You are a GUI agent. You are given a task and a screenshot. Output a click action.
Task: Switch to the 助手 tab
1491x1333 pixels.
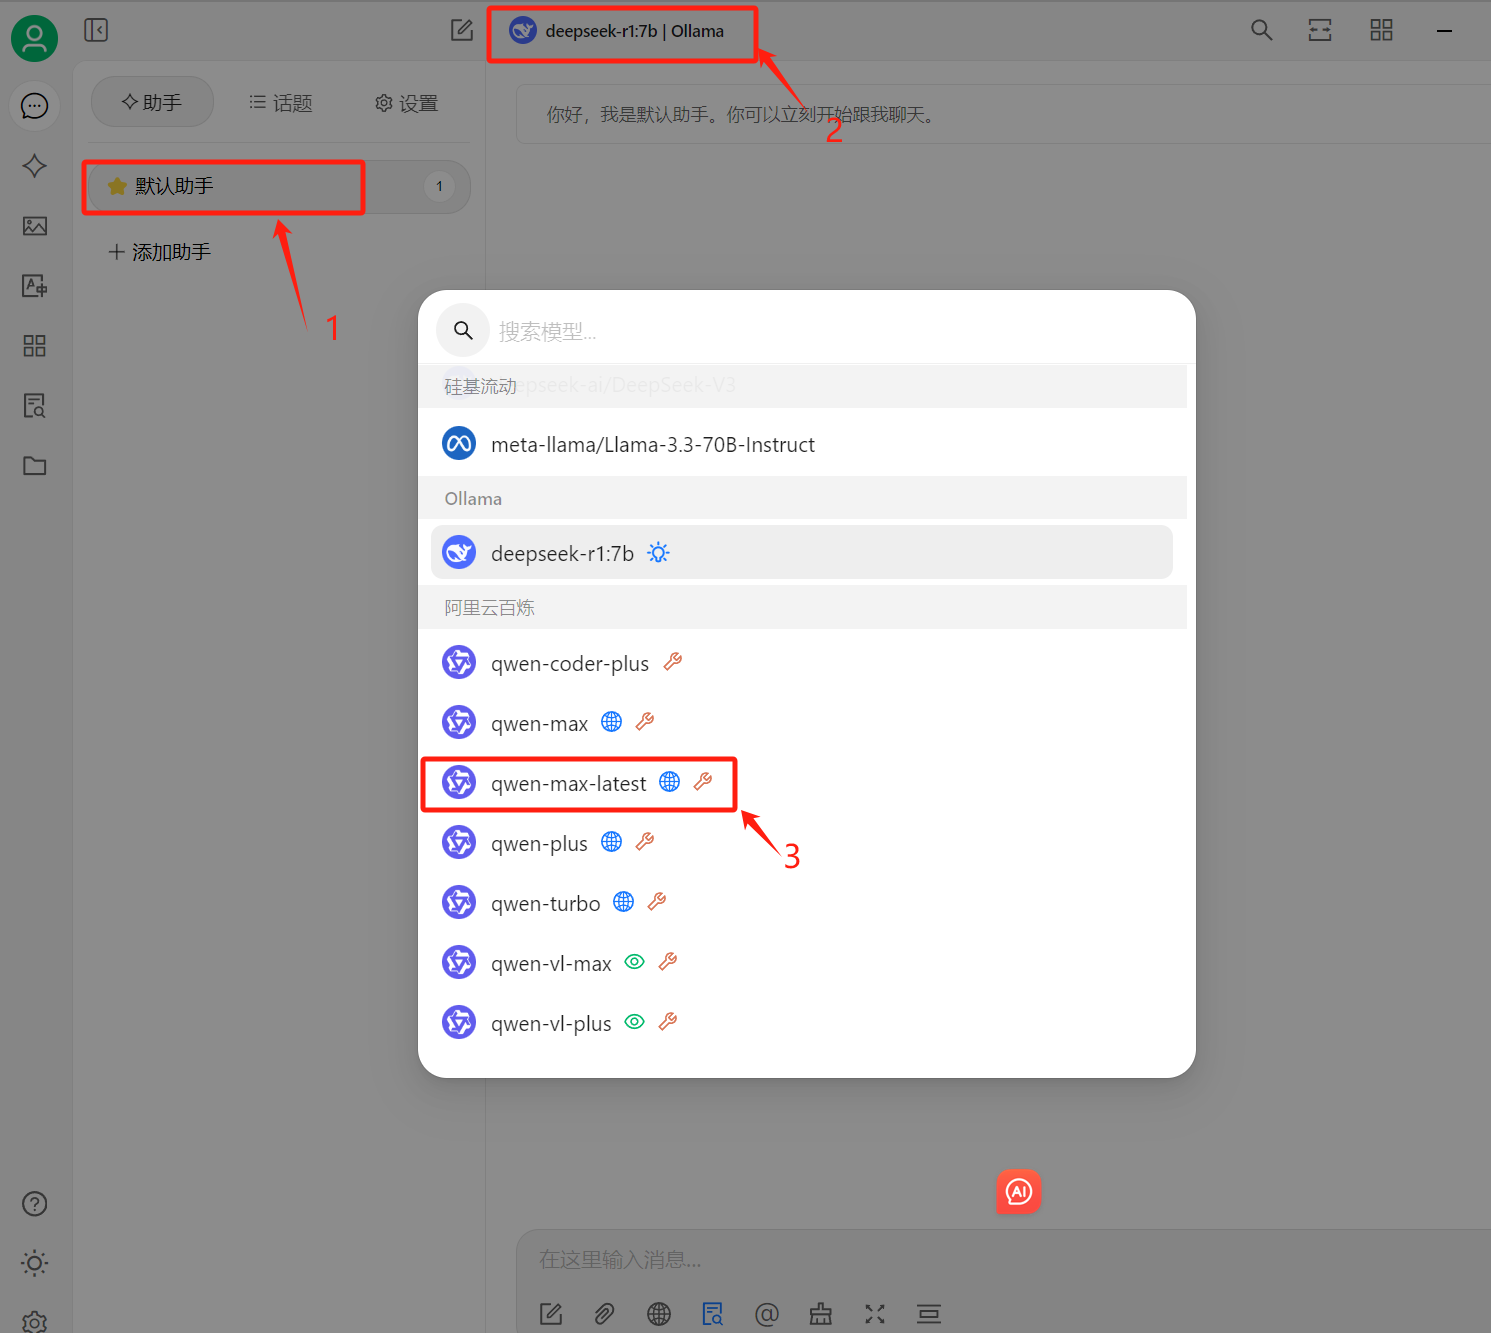[152, 102]
